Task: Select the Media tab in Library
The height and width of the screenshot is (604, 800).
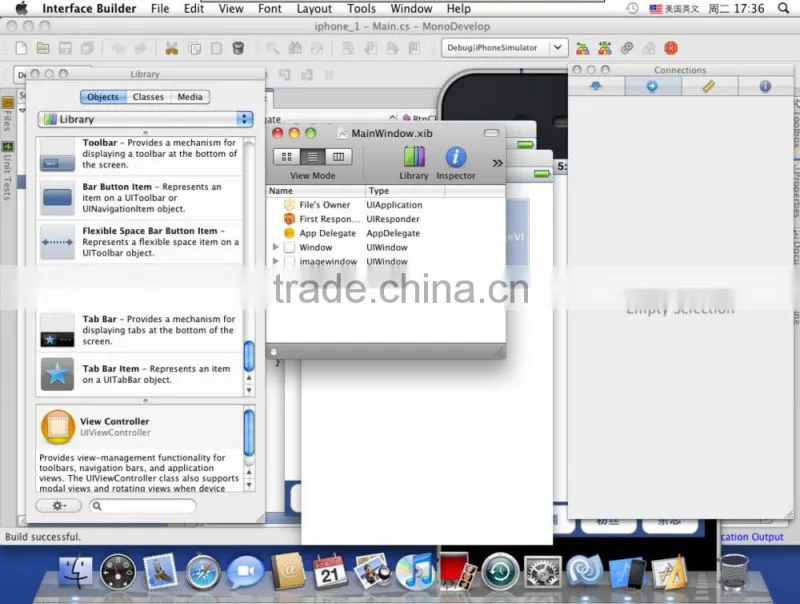Action: point(190,97)
